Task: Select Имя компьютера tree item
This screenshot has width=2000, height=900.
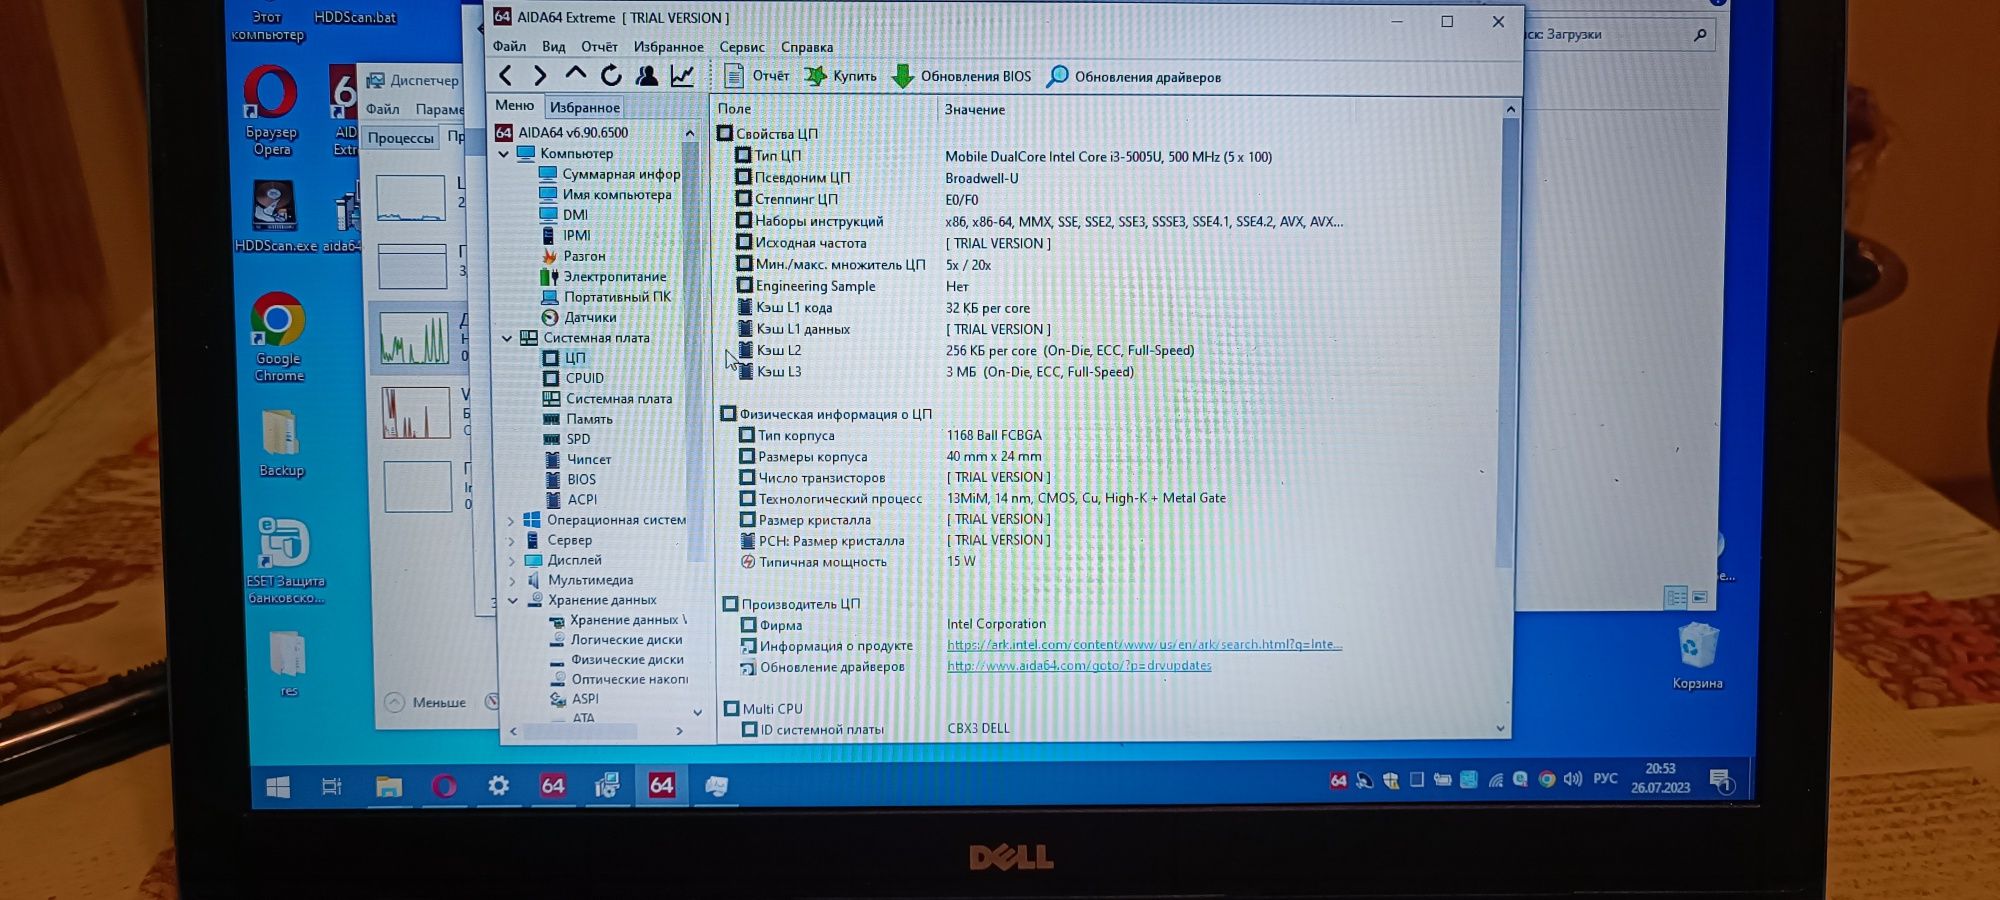Action: click(605, 194)
